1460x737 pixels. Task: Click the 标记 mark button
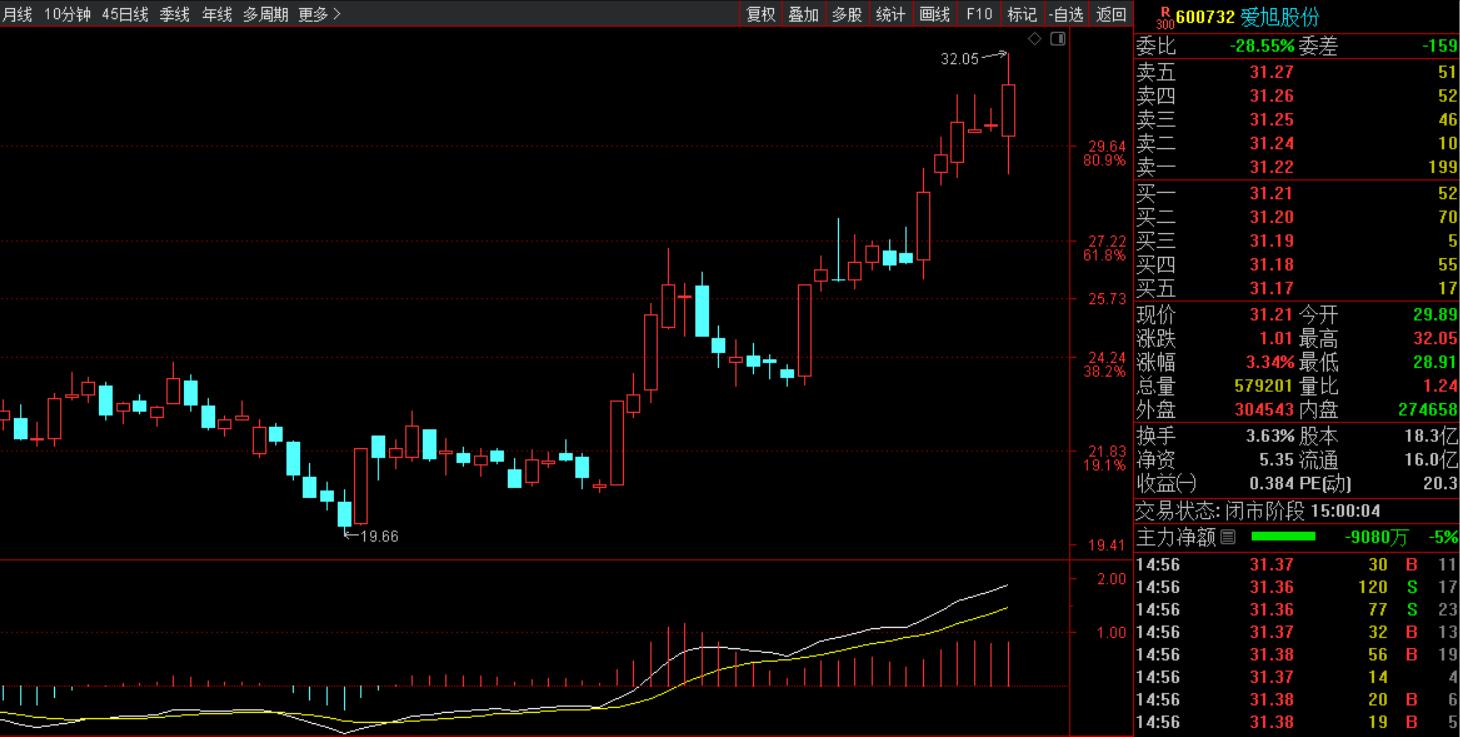click(x=1022, y=14)
